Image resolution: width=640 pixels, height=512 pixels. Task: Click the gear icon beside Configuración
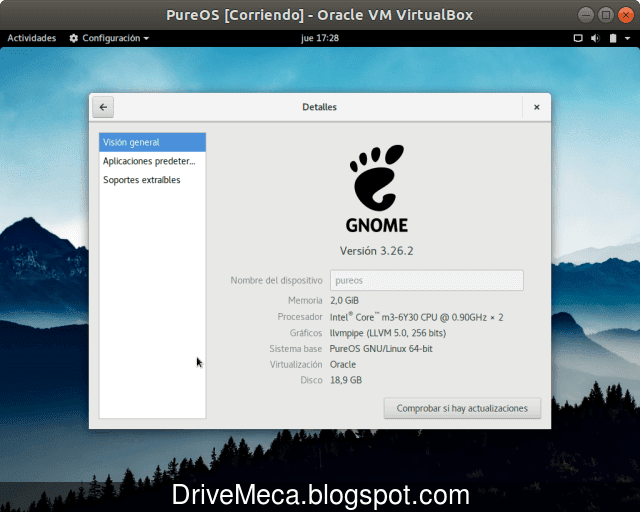(73, 38)
